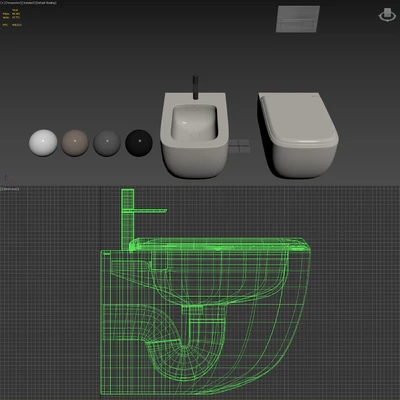Select the bidet model in perspective view
The image size is (400, 400).
(x=194, y=135)
